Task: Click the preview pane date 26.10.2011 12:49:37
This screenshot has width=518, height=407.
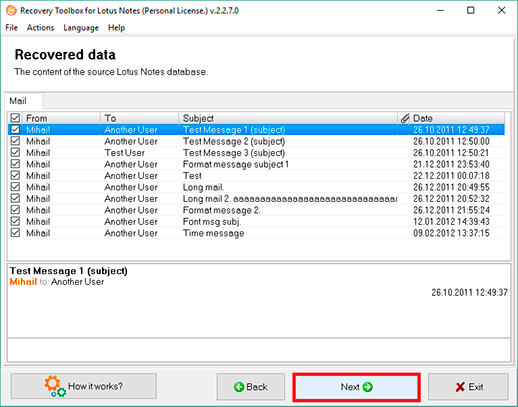Action: [469, 293]
